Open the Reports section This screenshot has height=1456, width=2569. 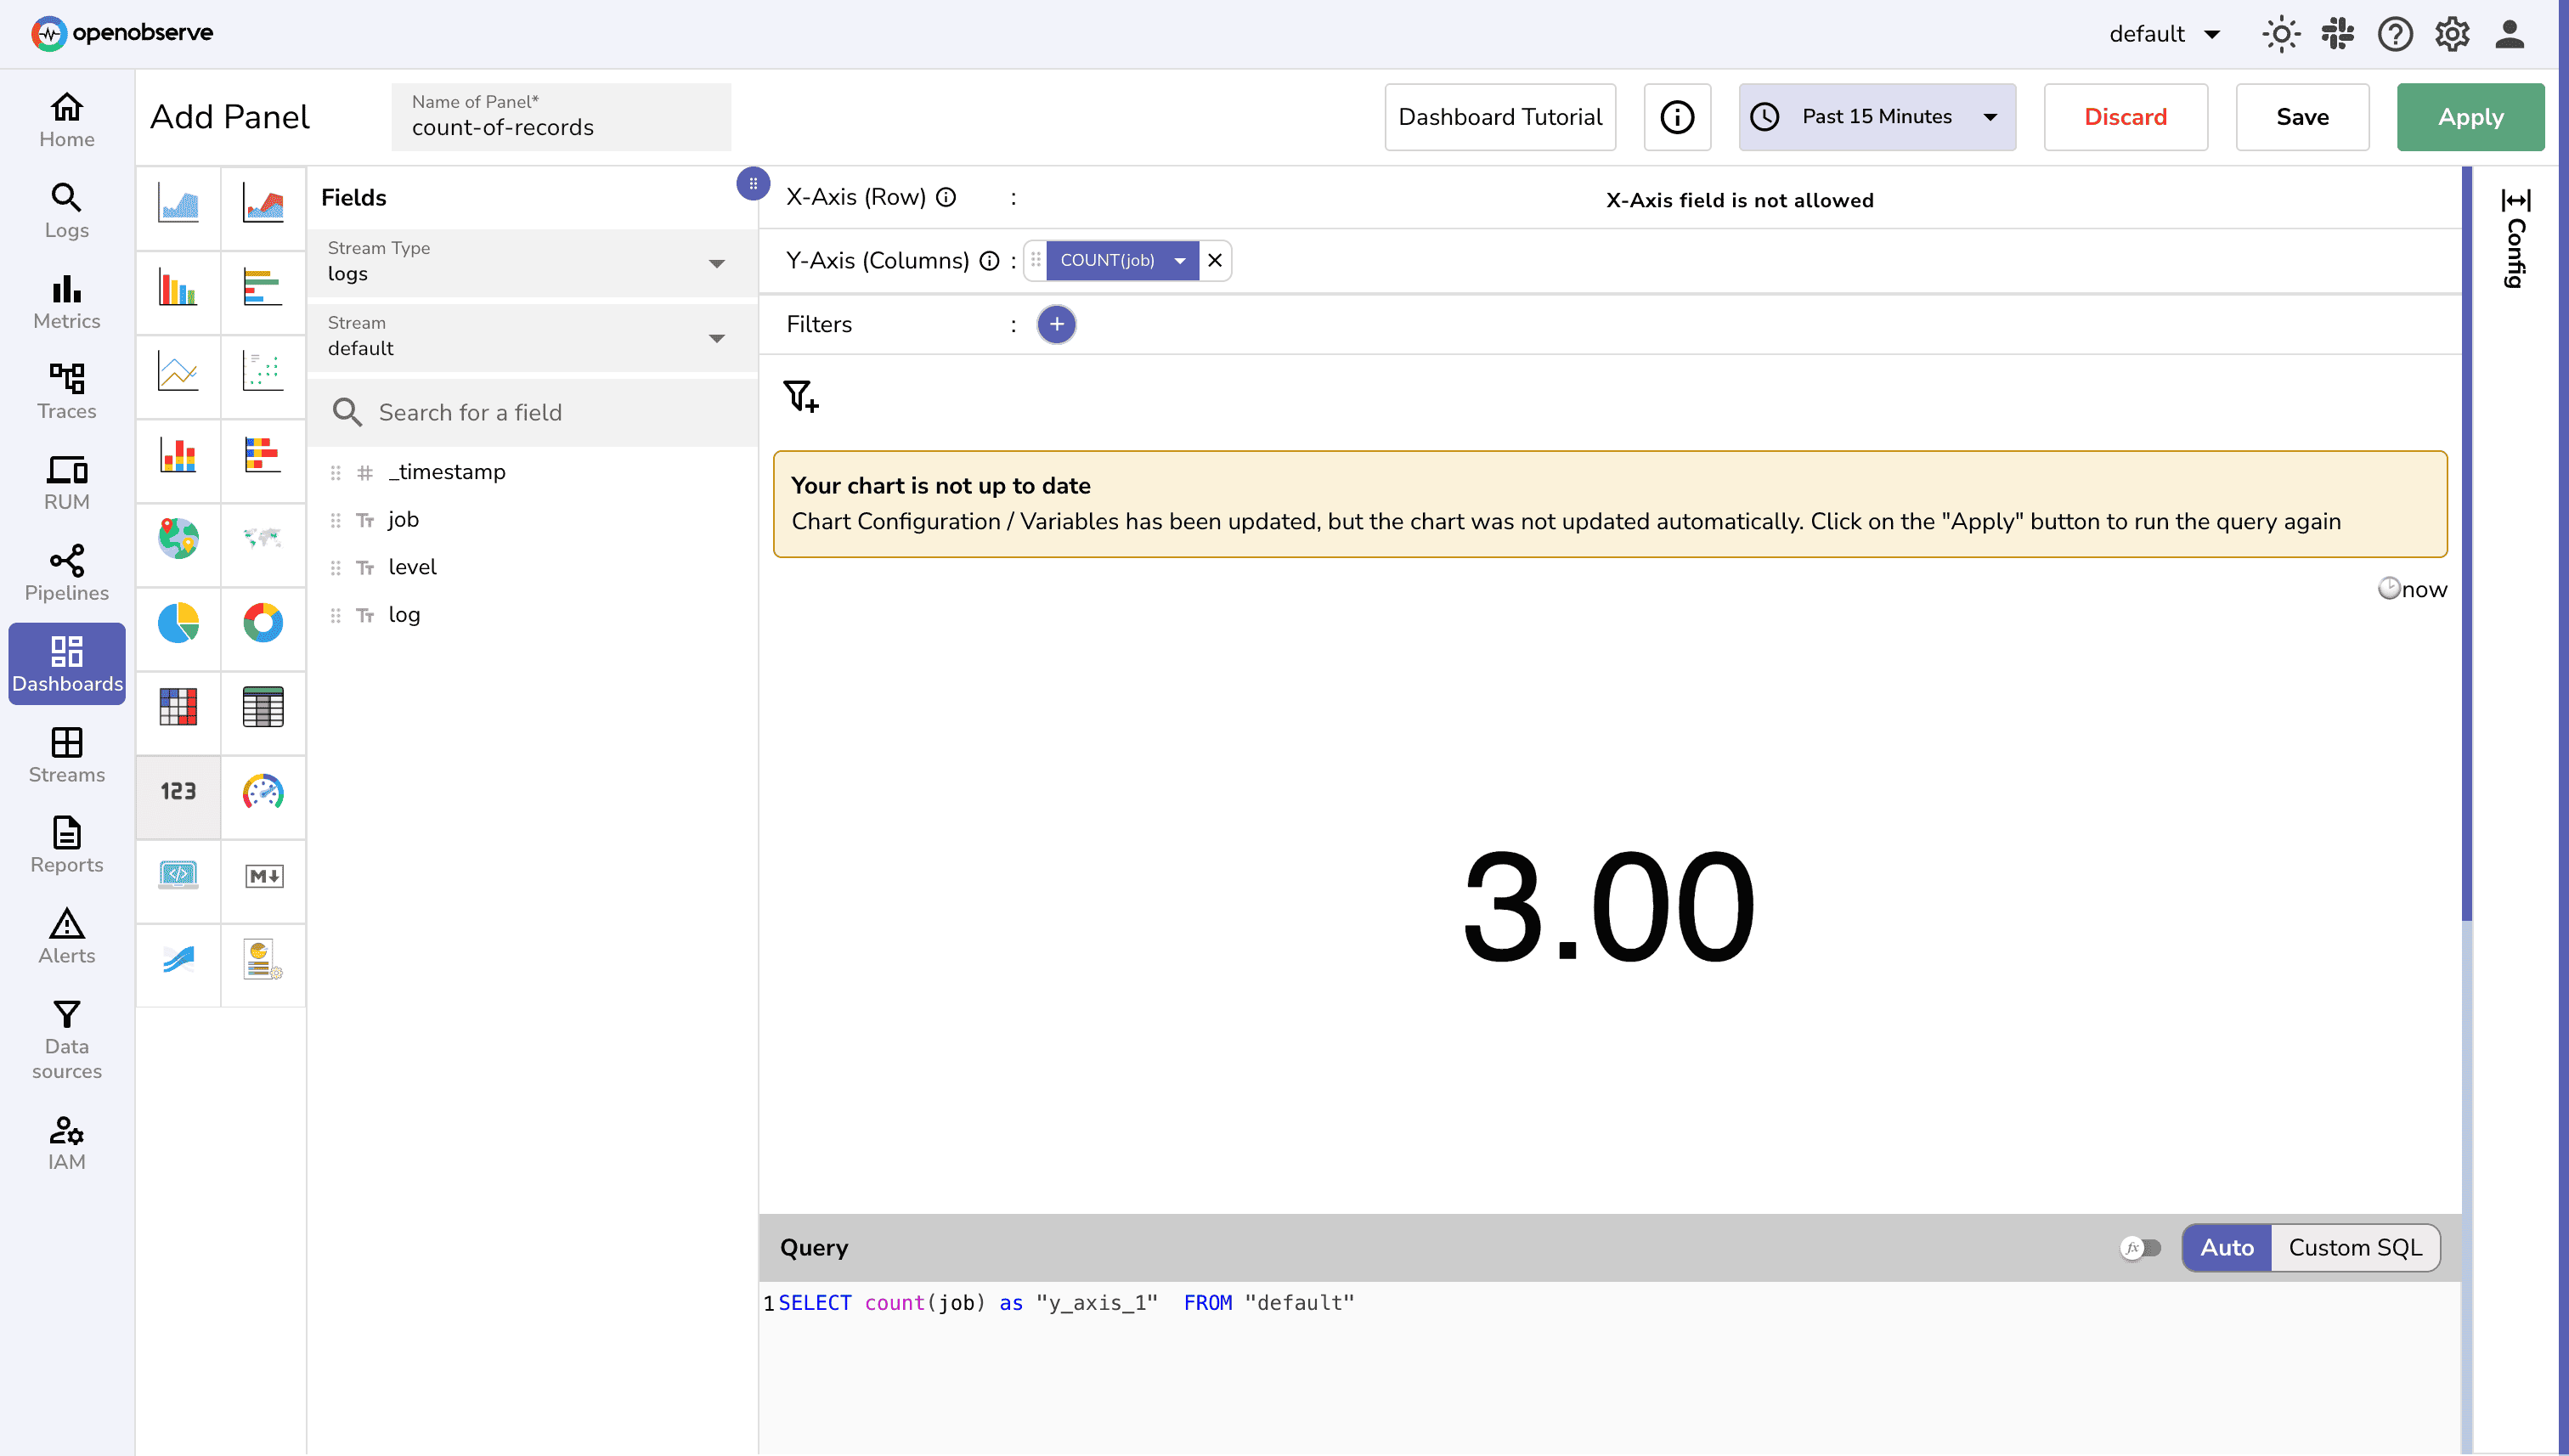tap(66, 845)
